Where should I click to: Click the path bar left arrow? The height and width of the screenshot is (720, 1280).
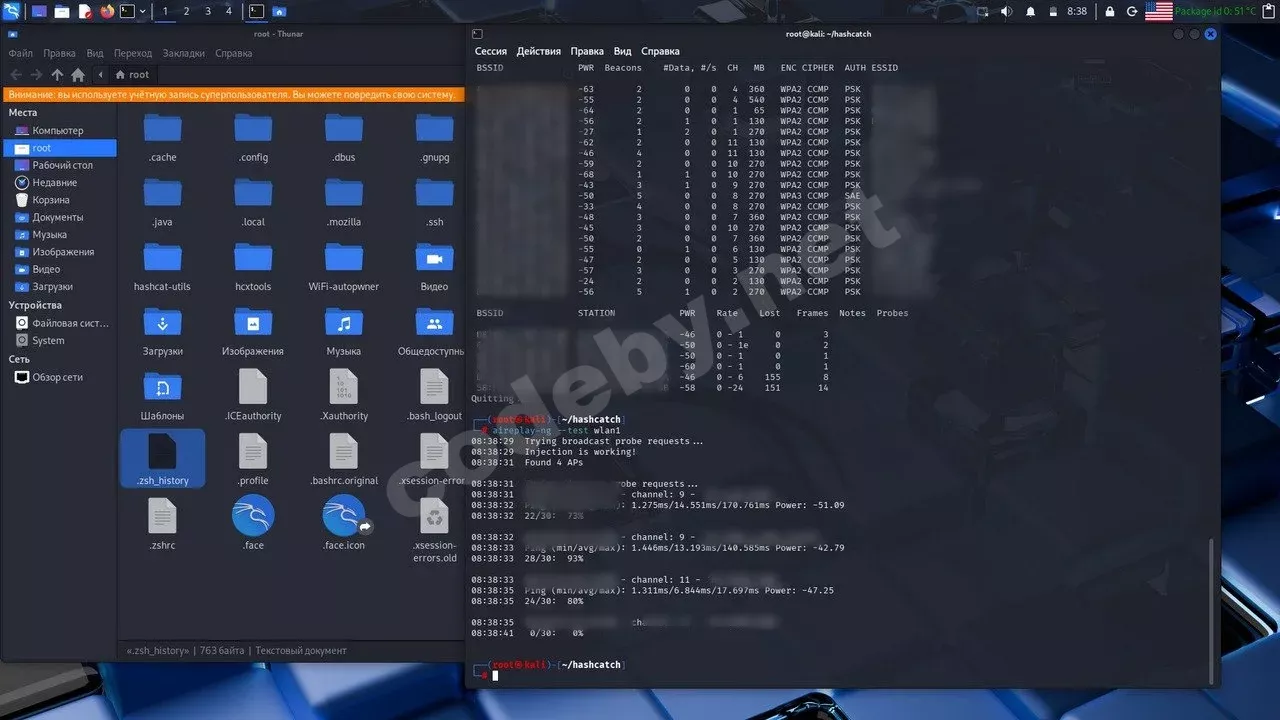[x=101, y=75]
